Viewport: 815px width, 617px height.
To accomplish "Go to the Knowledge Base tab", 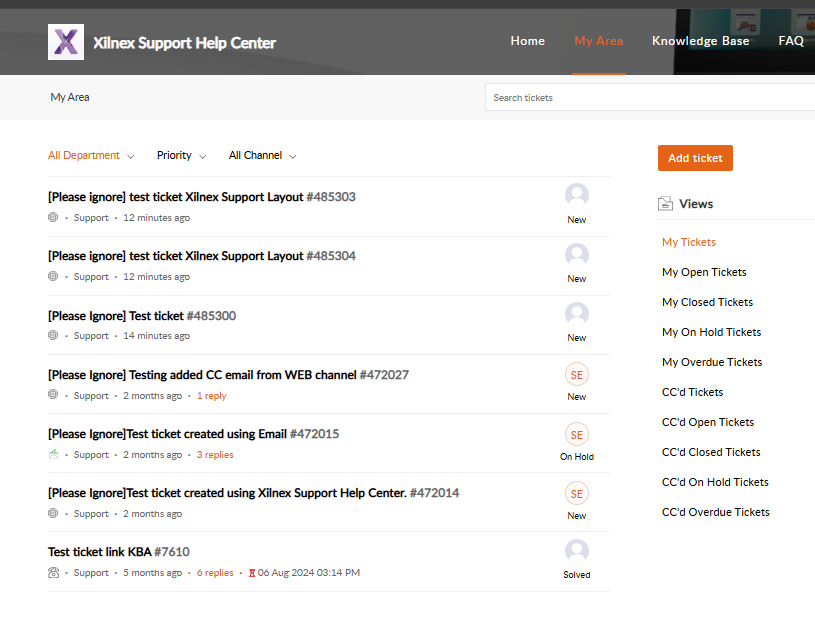I will pyautogui.click(x=700, y=41).
